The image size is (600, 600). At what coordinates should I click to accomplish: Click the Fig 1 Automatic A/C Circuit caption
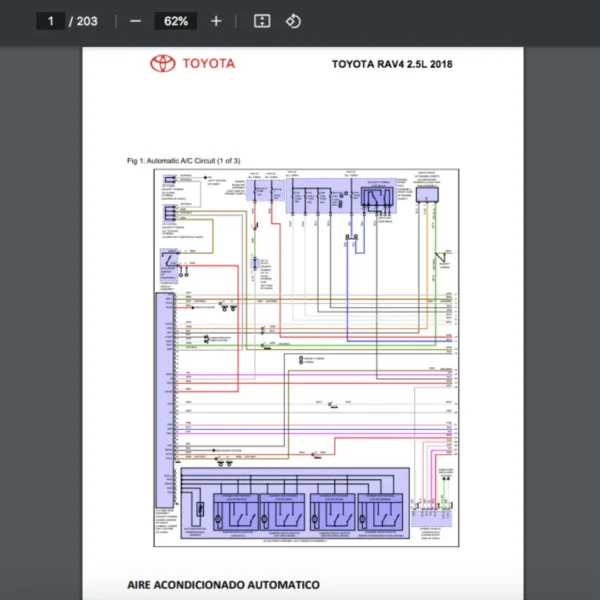point(183,160)
